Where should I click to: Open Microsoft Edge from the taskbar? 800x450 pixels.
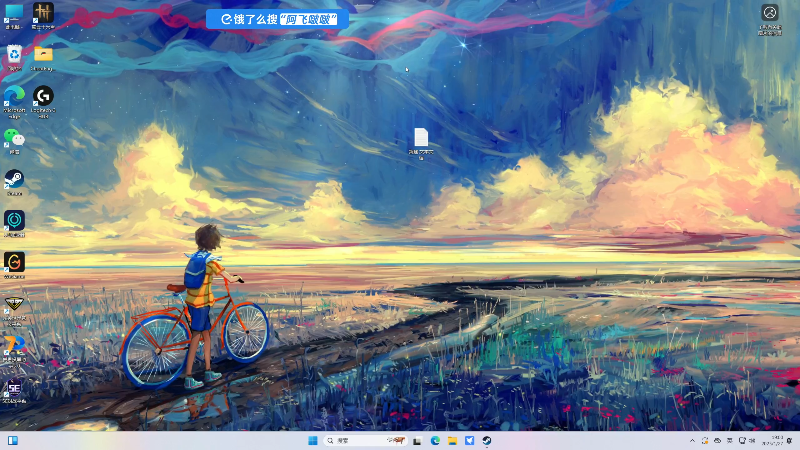(435, 440)
